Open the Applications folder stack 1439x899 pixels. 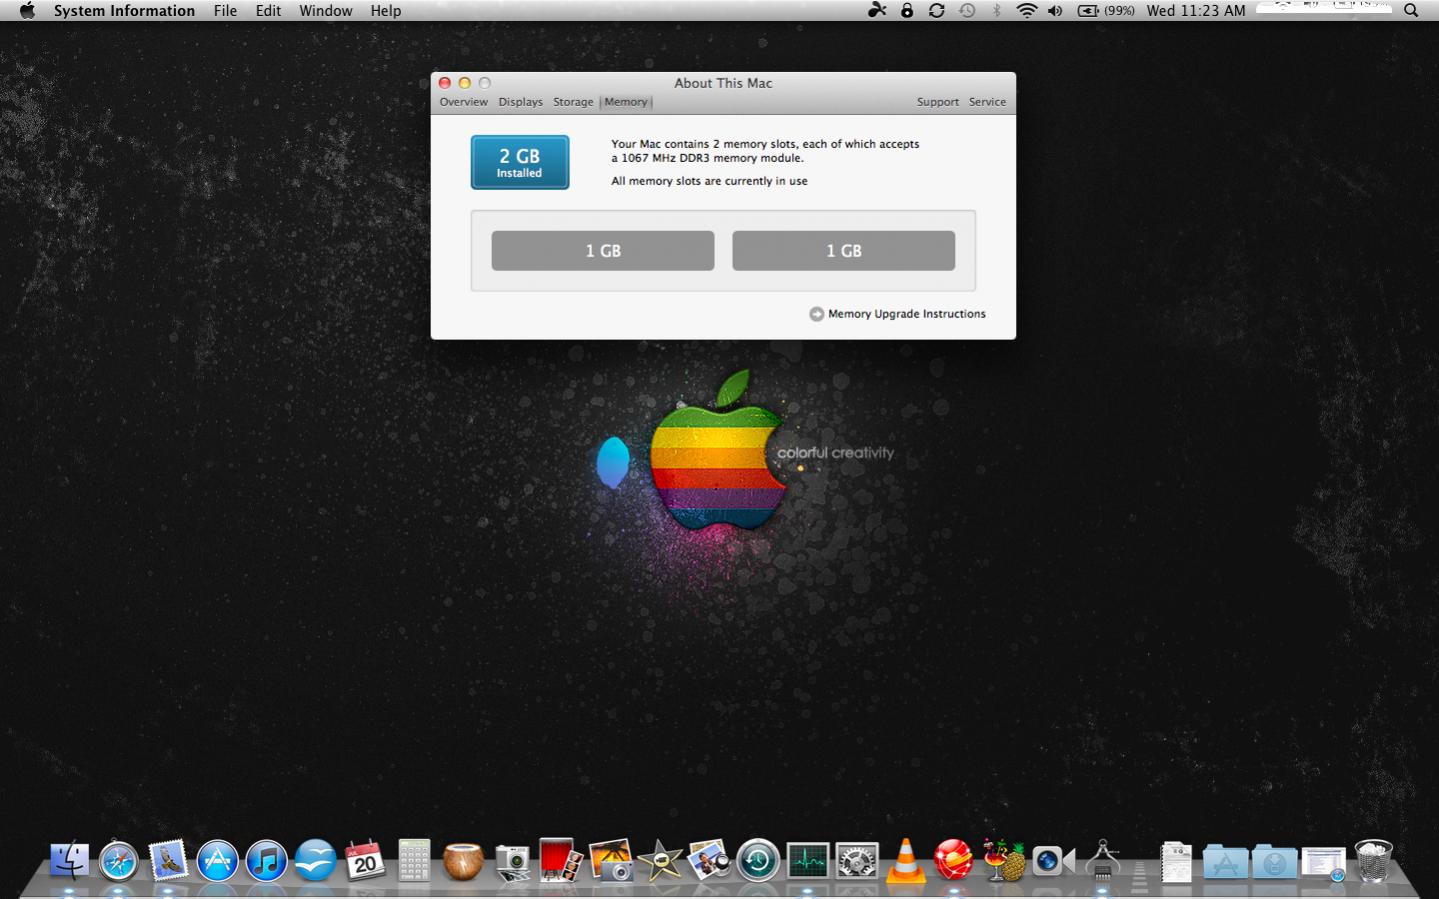click(x=1225, y=862)
